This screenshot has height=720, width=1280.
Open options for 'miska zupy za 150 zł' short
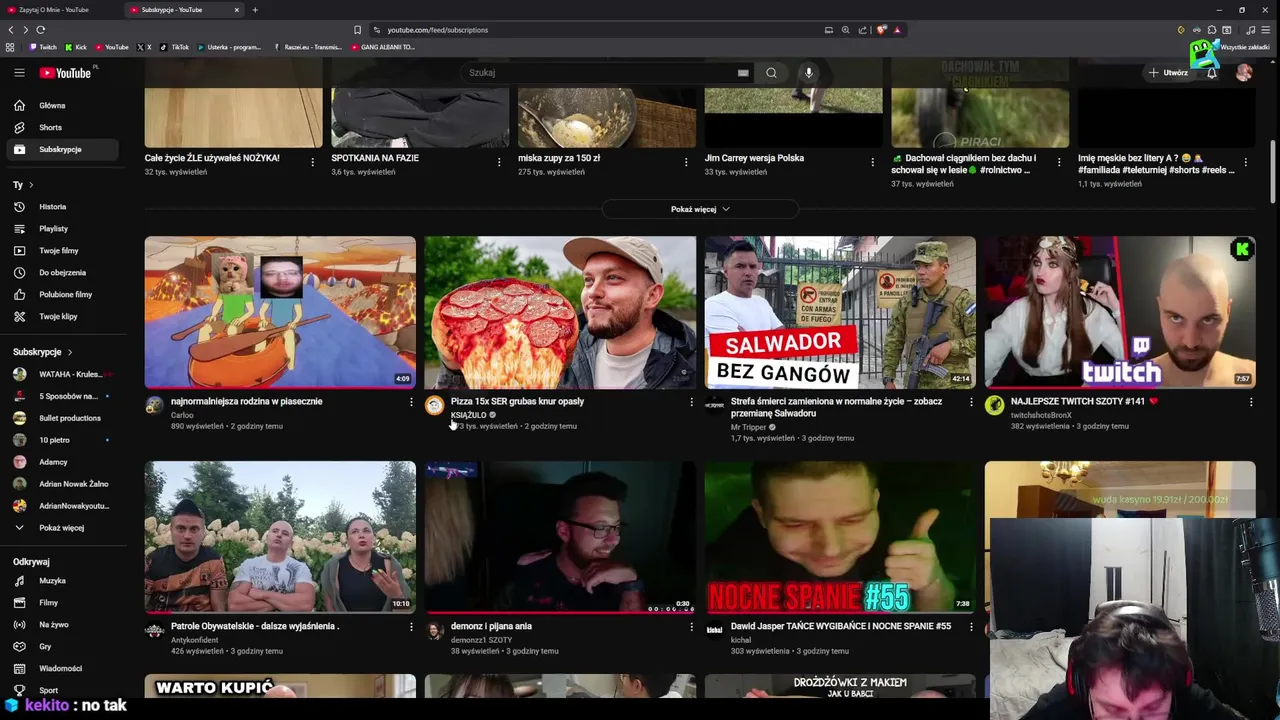tap(686, 162)
